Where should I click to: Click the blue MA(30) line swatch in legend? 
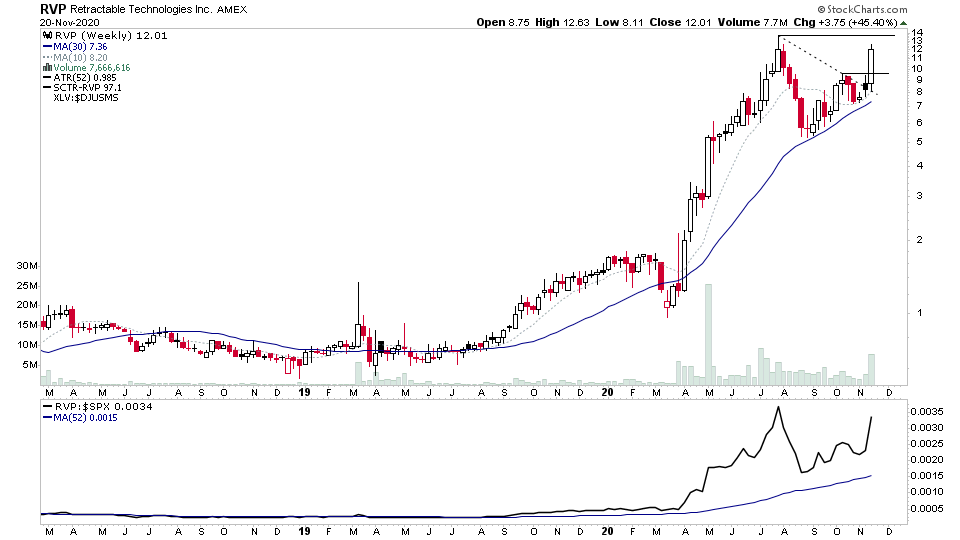pos(47,47)
